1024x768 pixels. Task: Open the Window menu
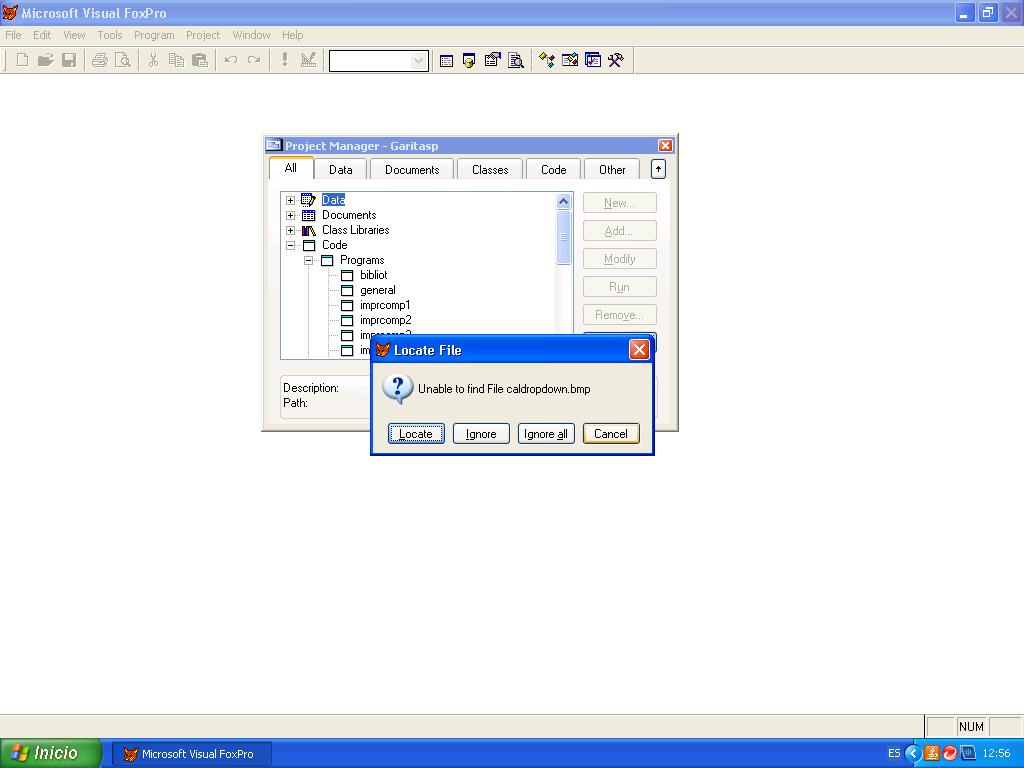pos(251,35)
